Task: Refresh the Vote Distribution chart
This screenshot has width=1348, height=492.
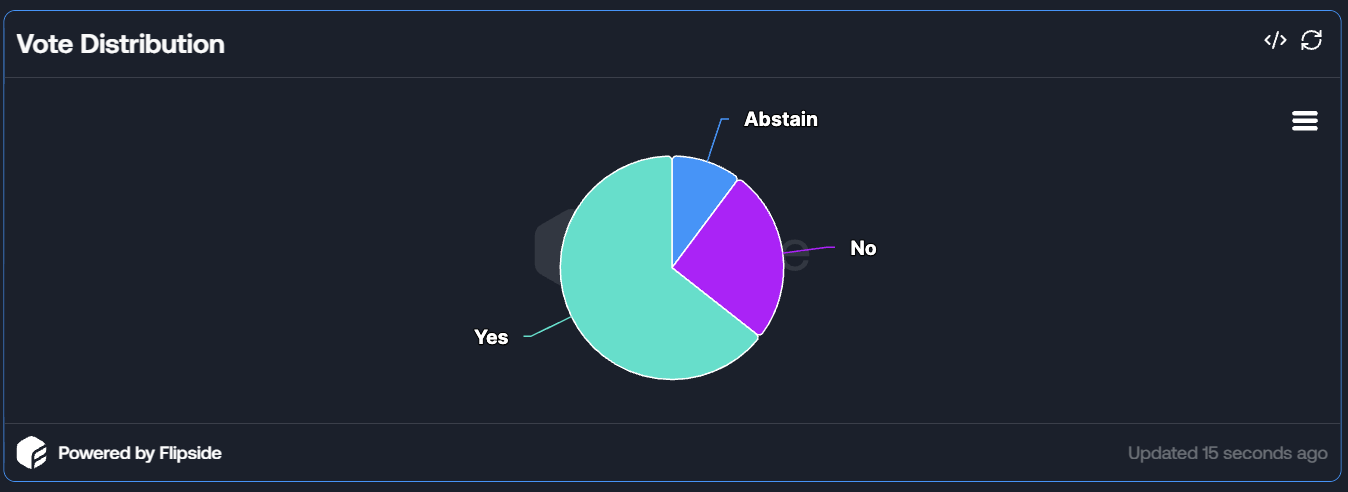Action: 1311,40
